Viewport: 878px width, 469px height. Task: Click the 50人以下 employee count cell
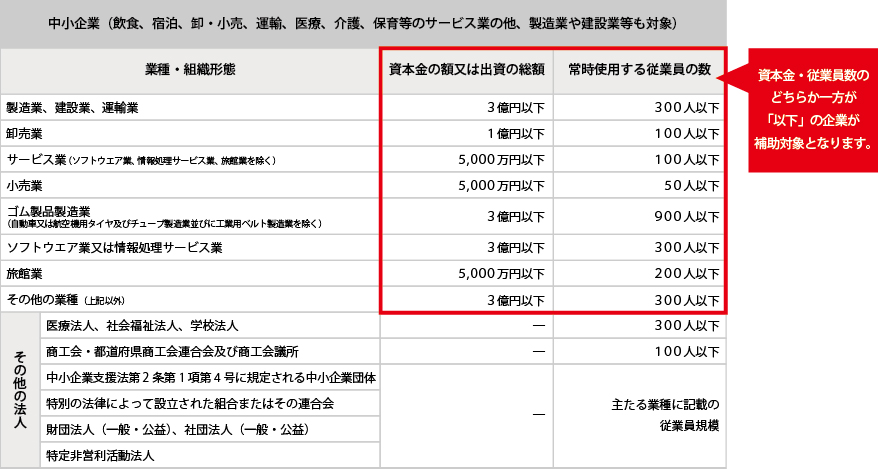point(691,185)
